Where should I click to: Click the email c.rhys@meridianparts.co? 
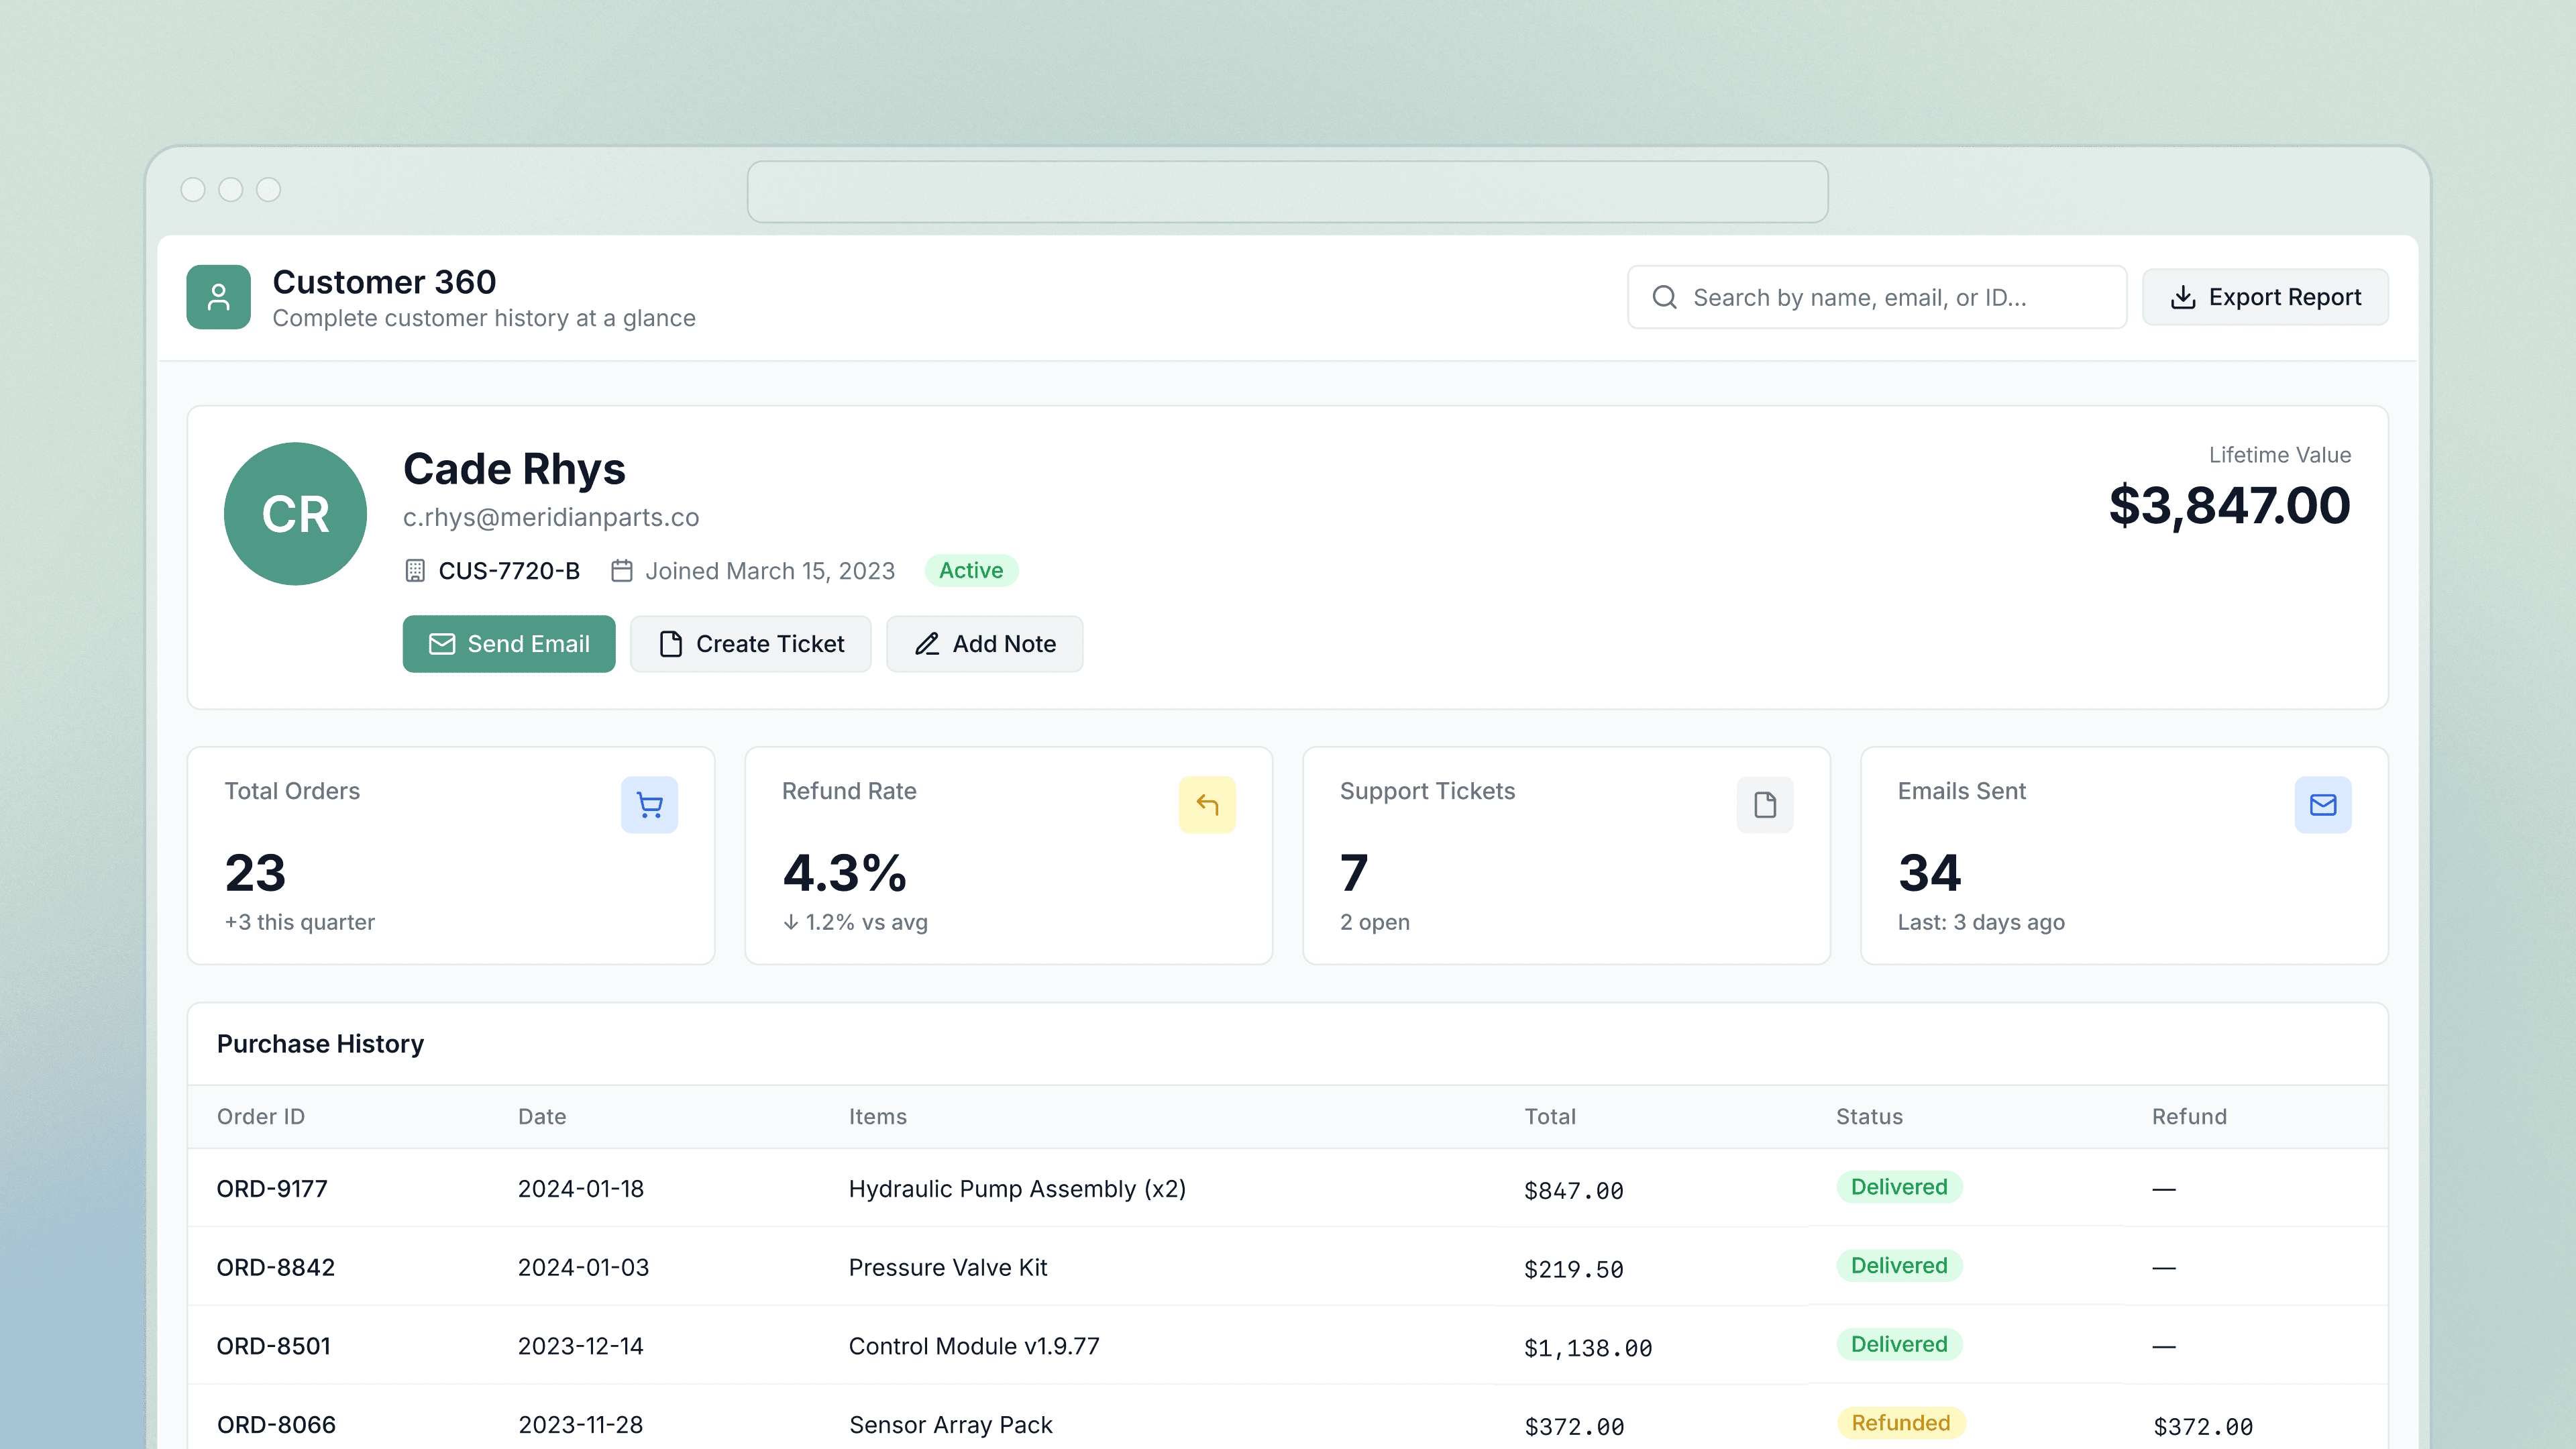pos(551,517)
